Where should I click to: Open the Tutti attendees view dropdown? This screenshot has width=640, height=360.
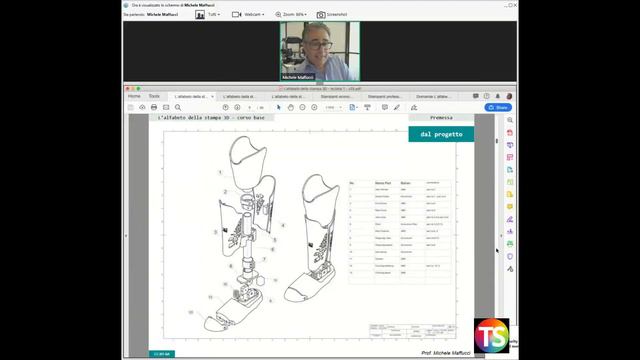[x=208, y=15]
